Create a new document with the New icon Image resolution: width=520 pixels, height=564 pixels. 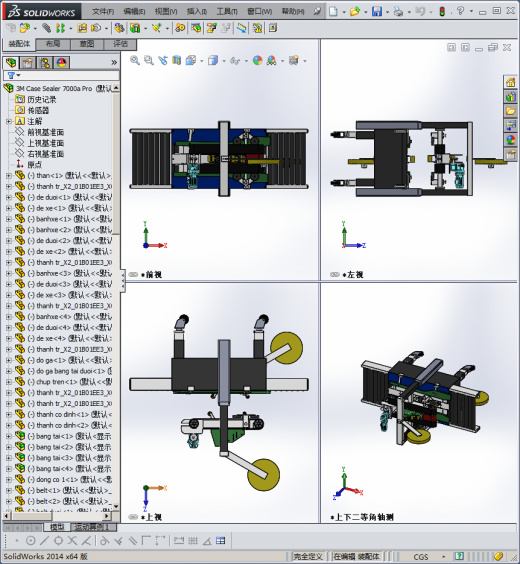333,12
